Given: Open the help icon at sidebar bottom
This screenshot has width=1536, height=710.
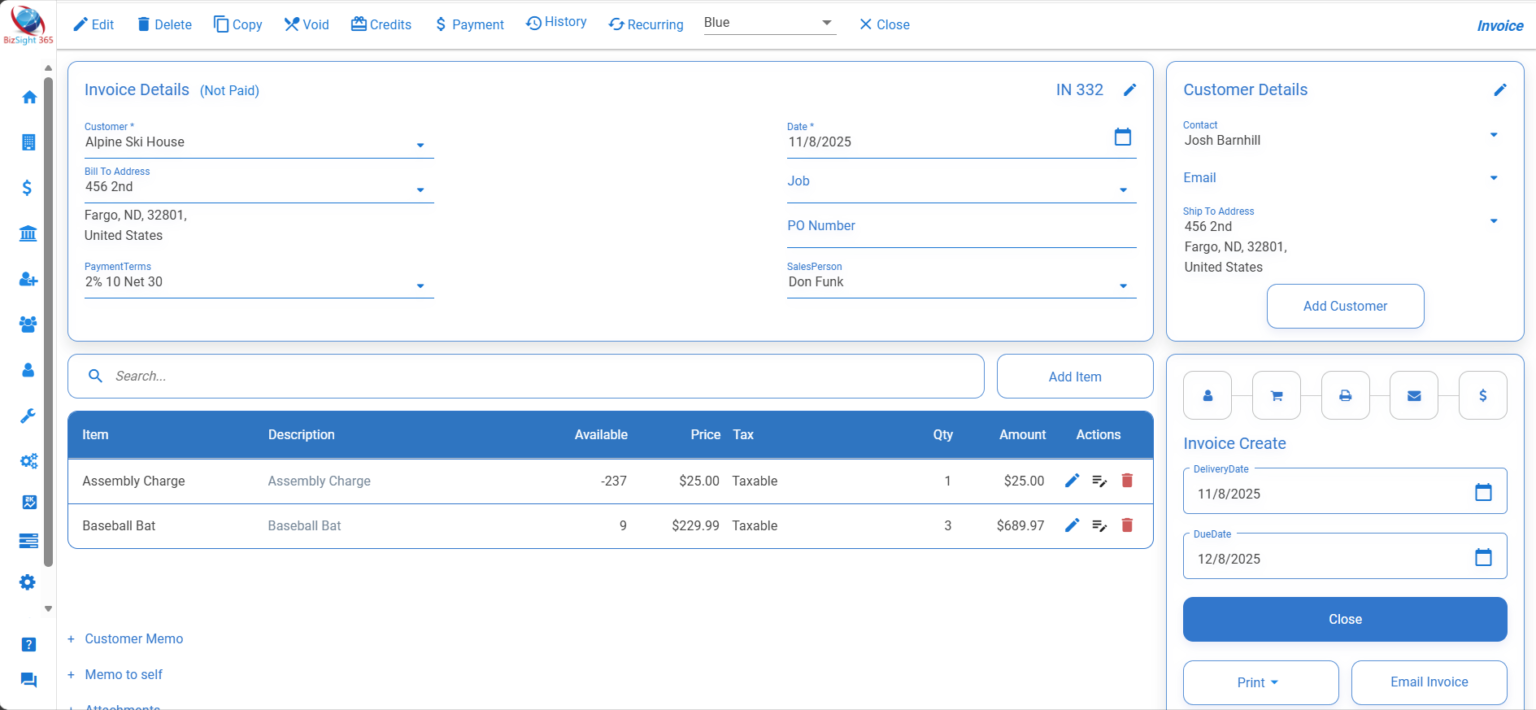Looking at the screenshot, I should [x=28, y=645].
